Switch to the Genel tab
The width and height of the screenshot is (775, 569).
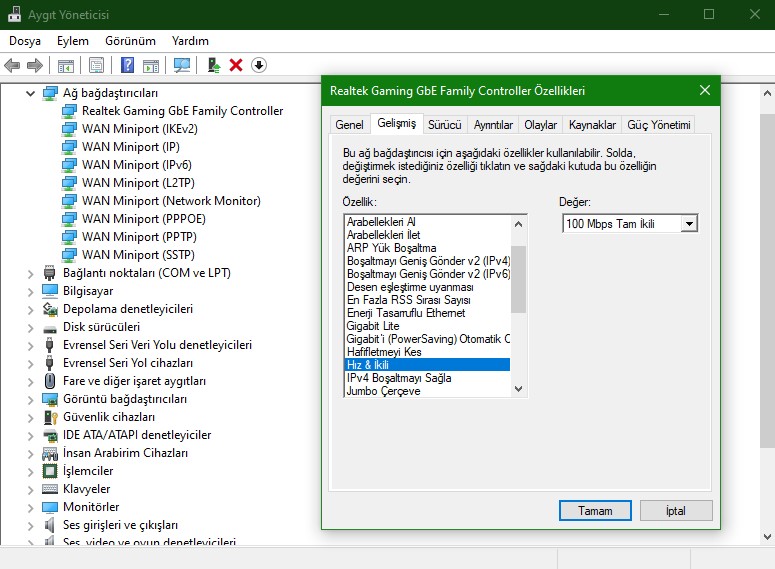point(349,125)
